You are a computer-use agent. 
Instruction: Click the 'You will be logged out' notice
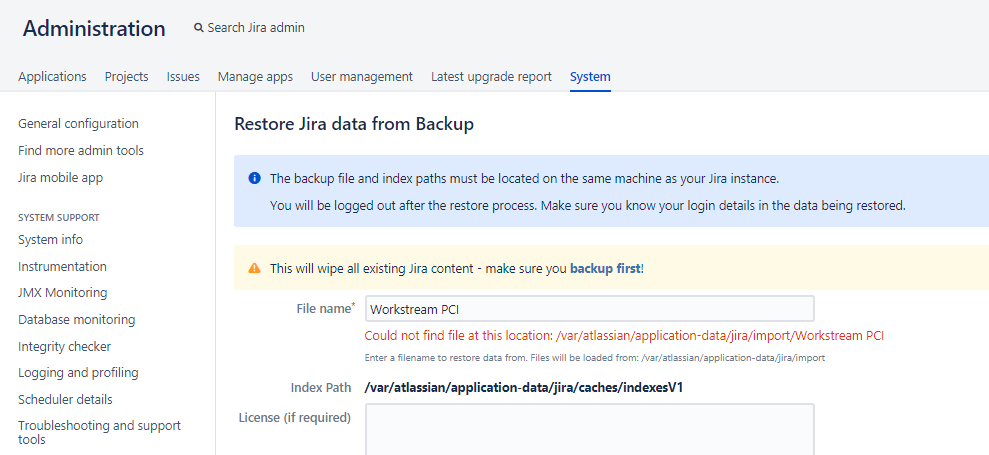588,206
